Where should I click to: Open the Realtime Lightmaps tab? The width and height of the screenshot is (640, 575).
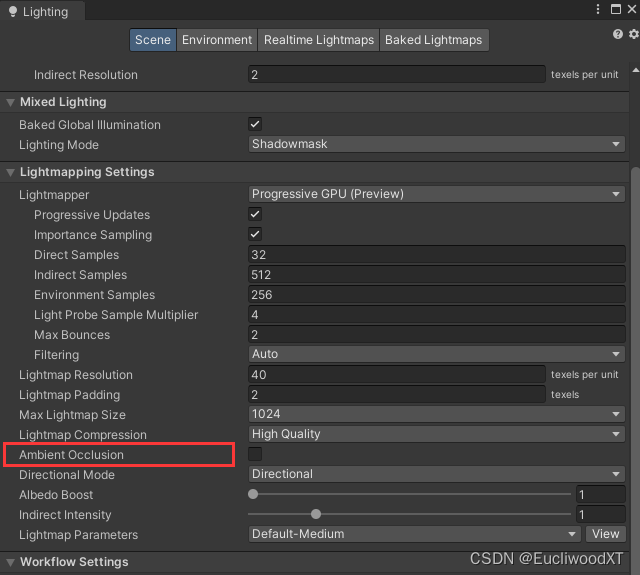click(x=319, y=40)
